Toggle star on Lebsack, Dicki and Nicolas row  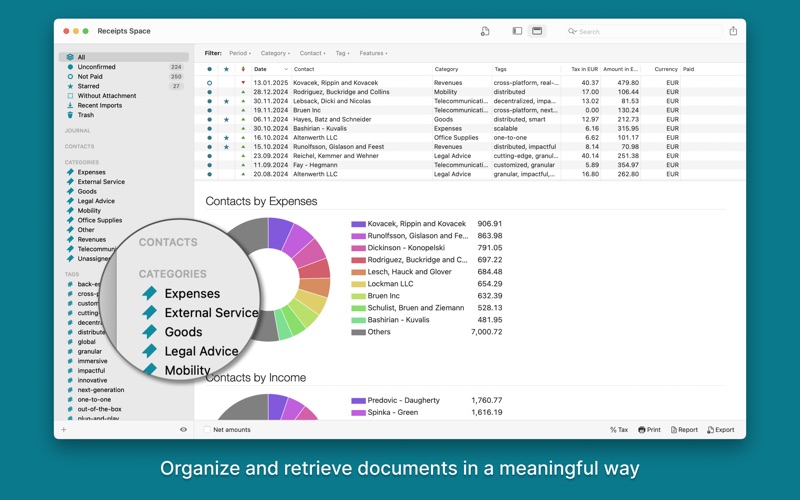pos(226,101)
